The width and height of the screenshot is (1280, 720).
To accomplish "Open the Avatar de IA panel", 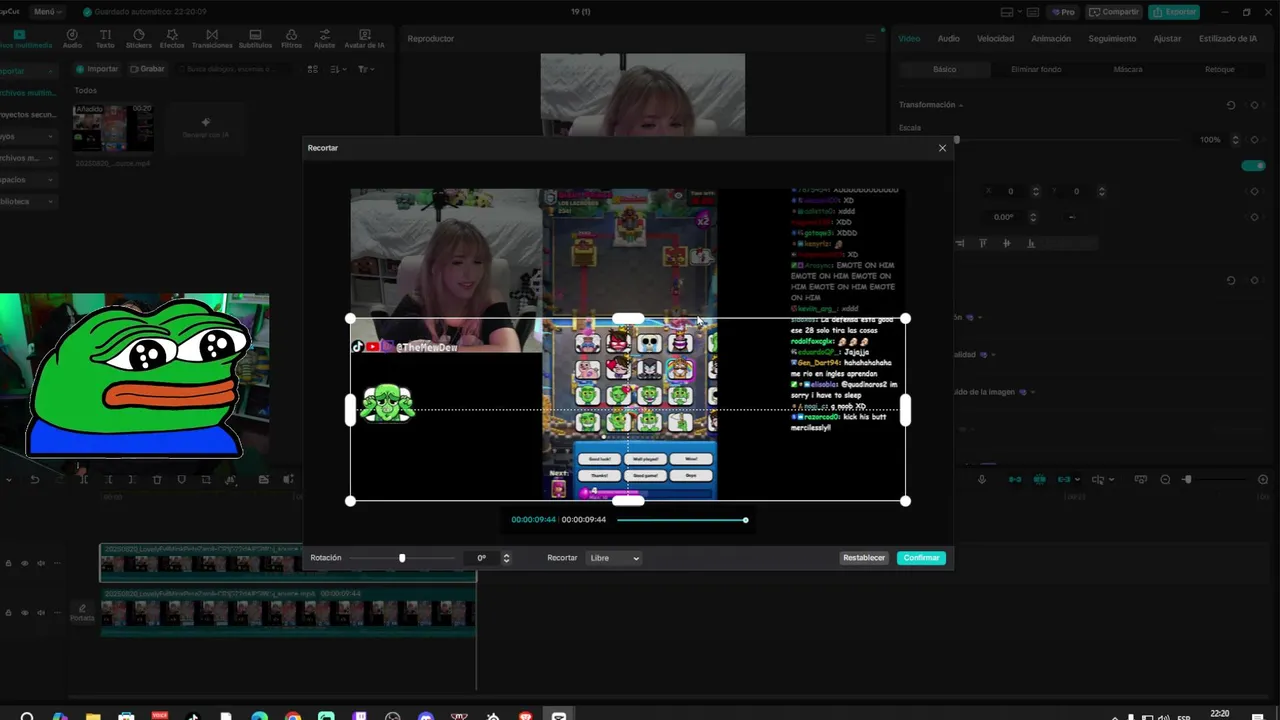I will coord(364,38).
